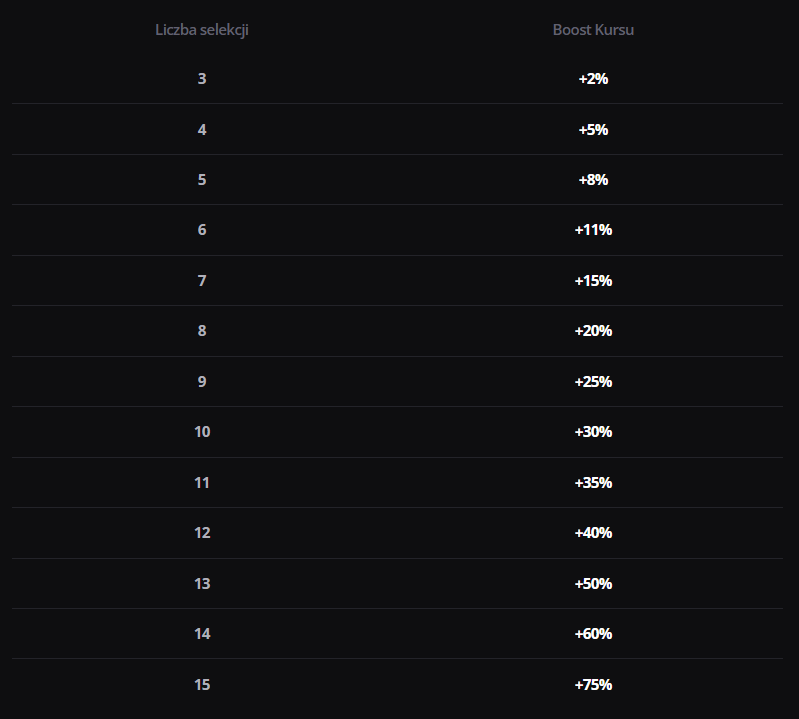Click the +11% boost entry

coord(593,230)
